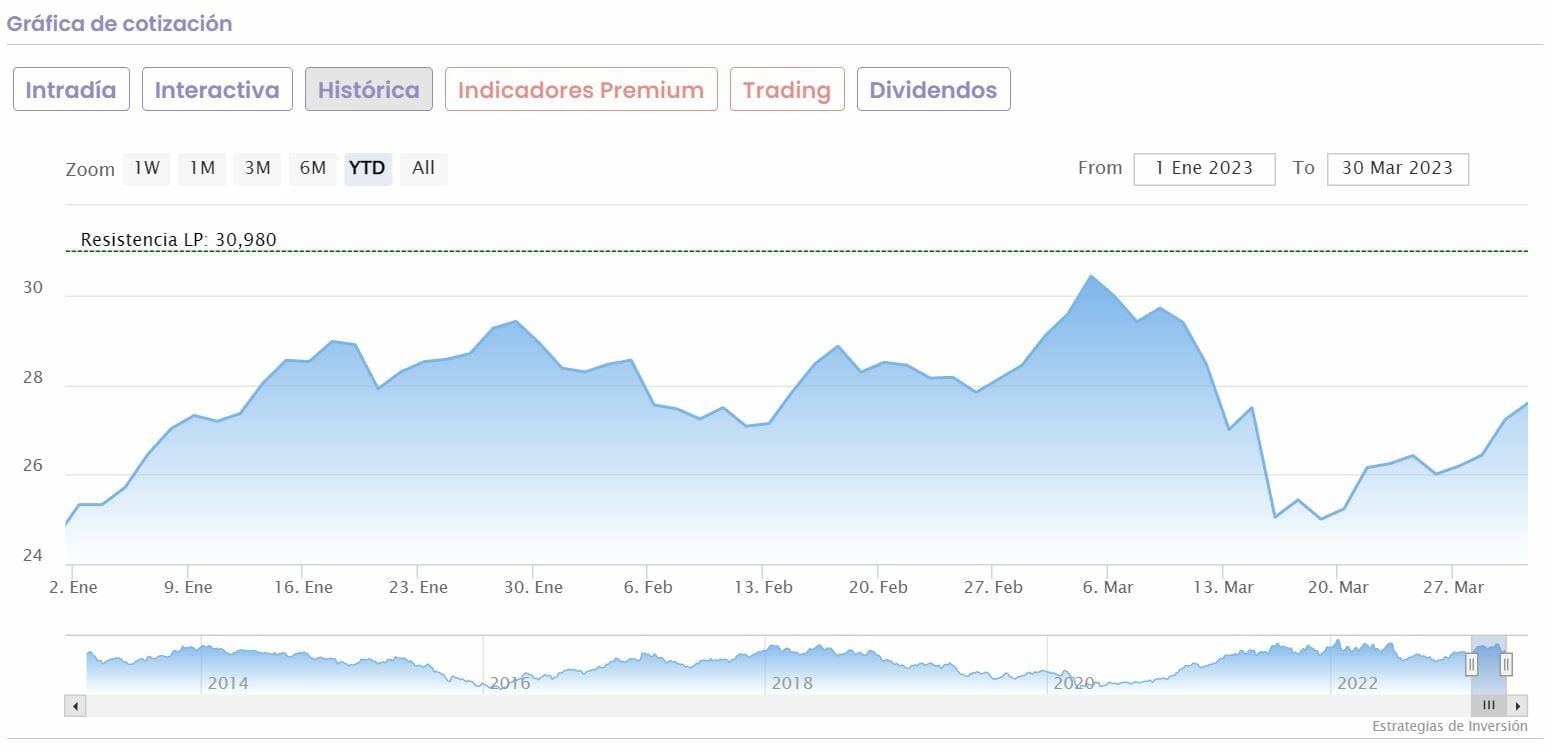Screen dimensions: 1550x753
Task: Open the Estrategias de Inversión credit link
Action: tap(1449, 726)
